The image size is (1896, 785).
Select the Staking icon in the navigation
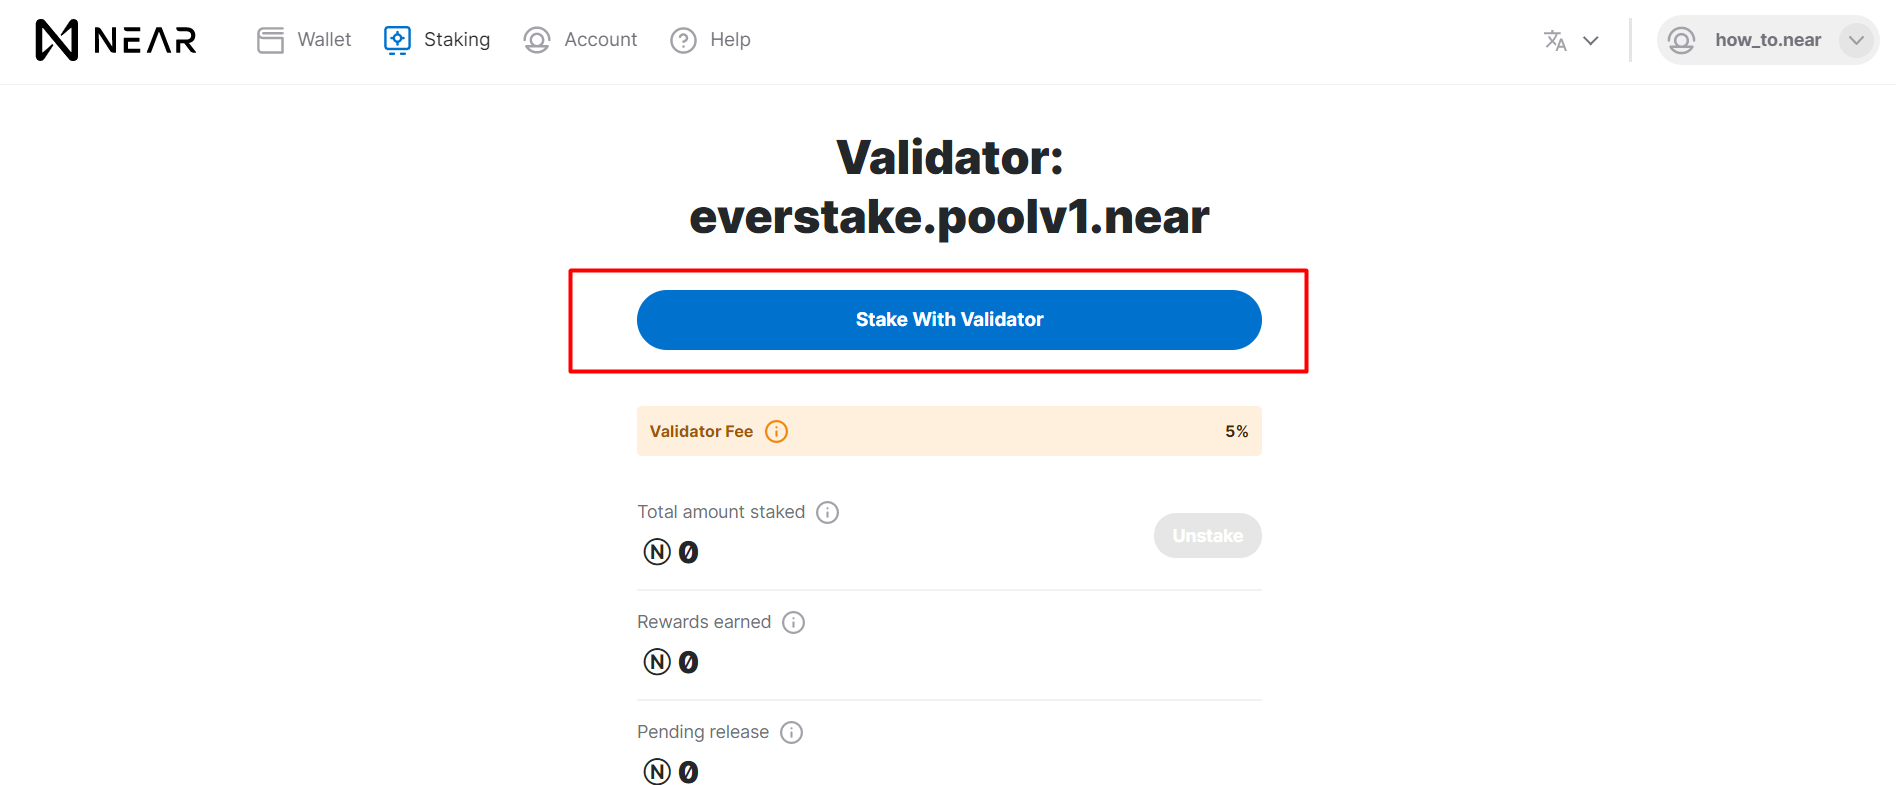396,40
